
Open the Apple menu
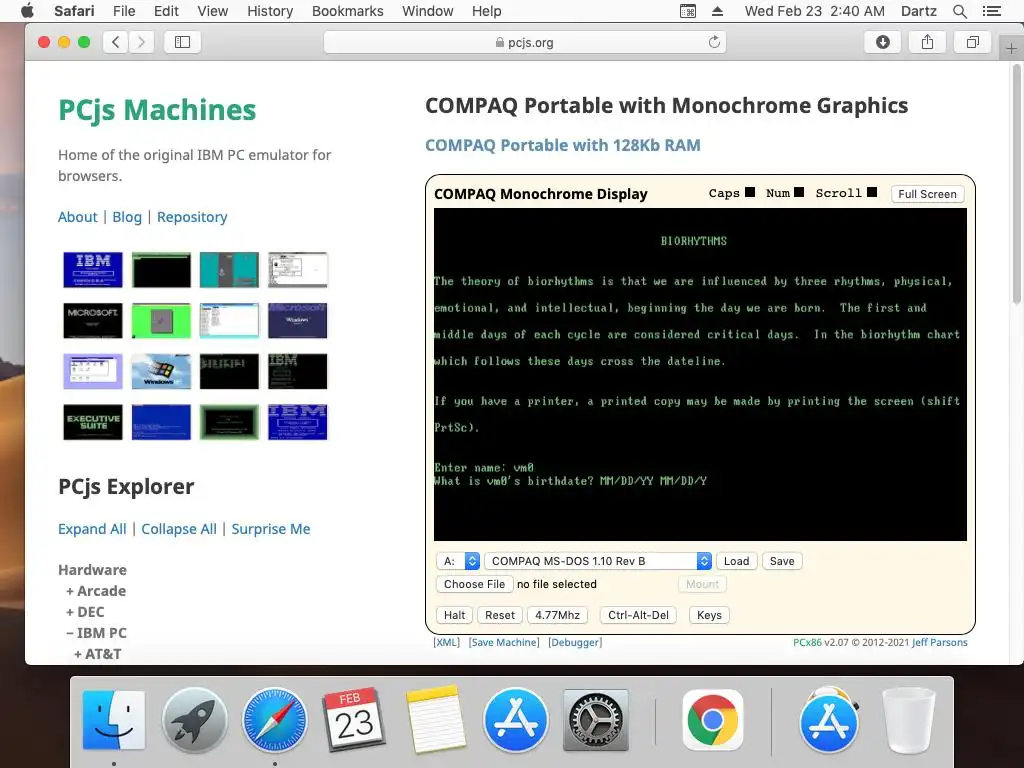click(x=27, y=11)
